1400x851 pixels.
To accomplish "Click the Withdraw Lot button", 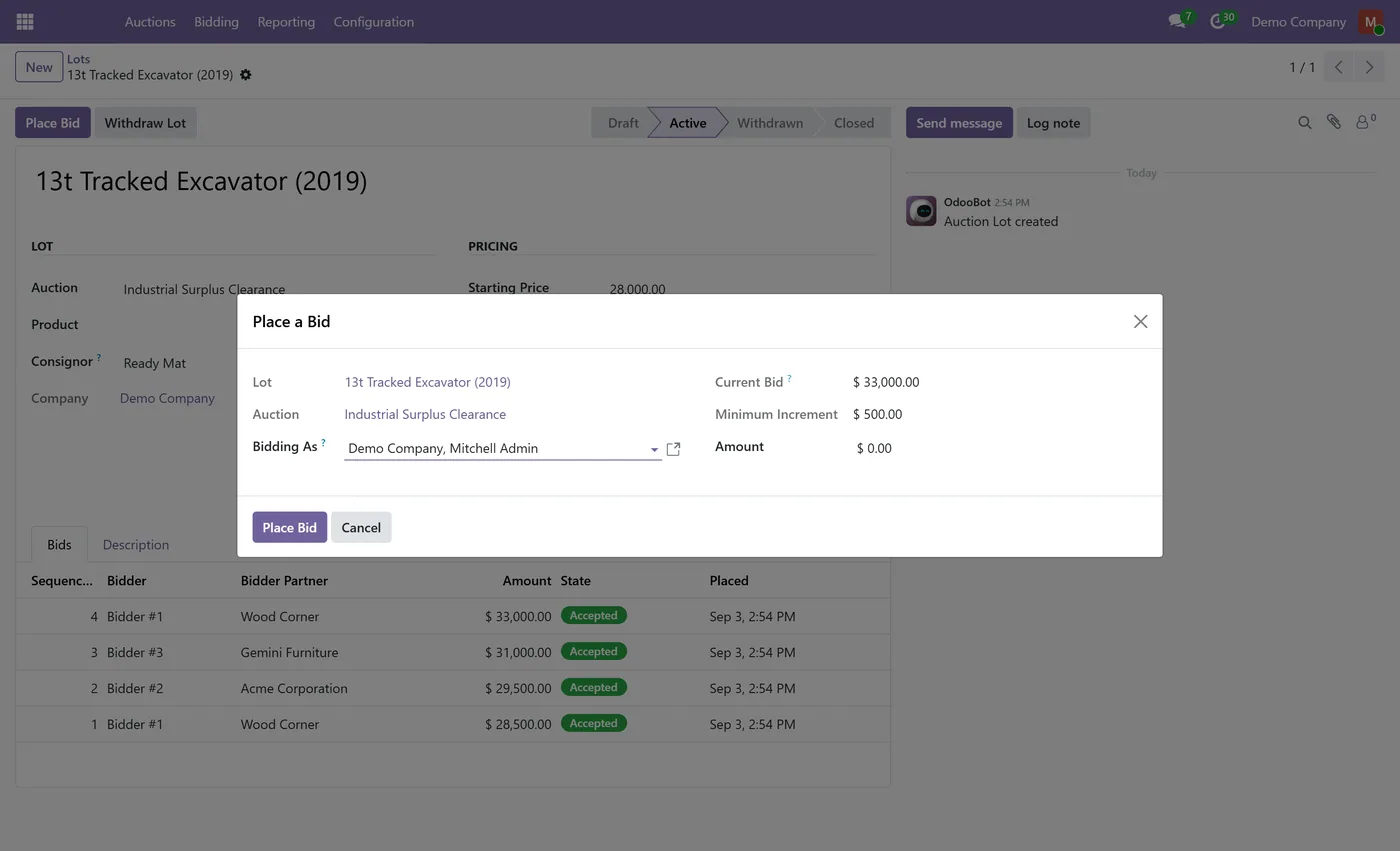I will (145, 123).
